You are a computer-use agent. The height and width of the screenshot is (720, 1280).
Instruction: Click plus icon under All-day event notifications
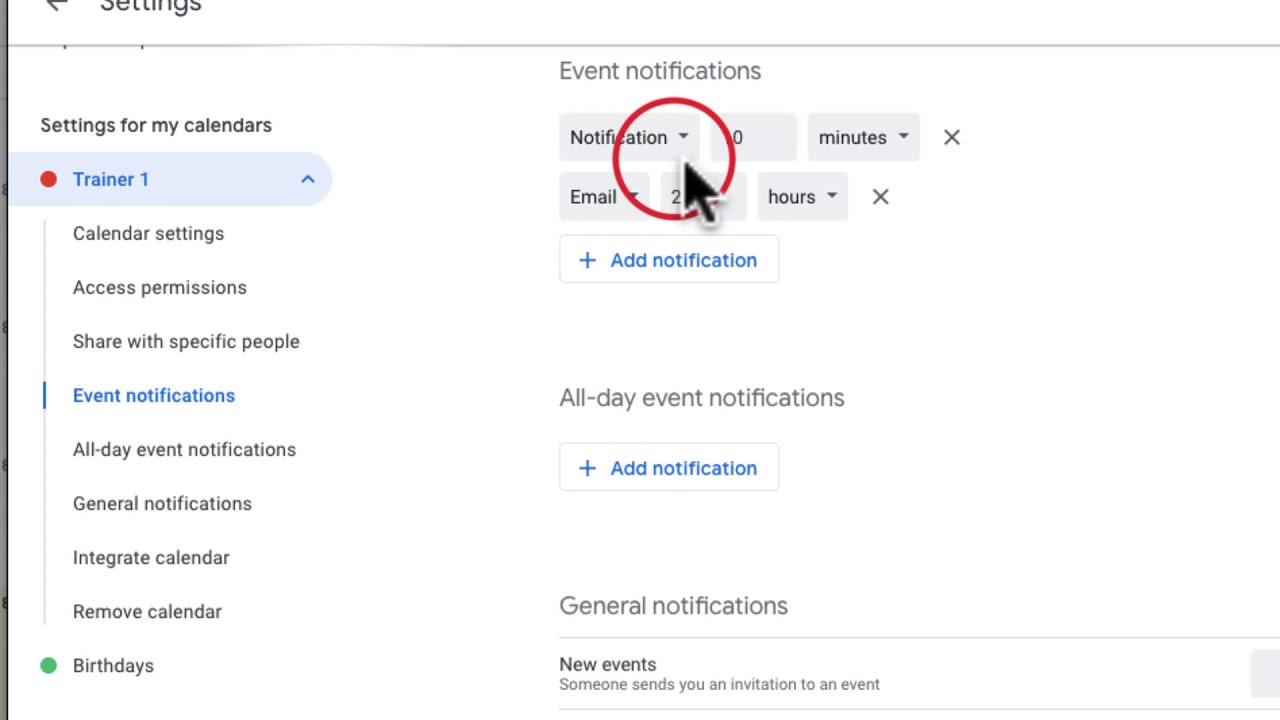587,468
